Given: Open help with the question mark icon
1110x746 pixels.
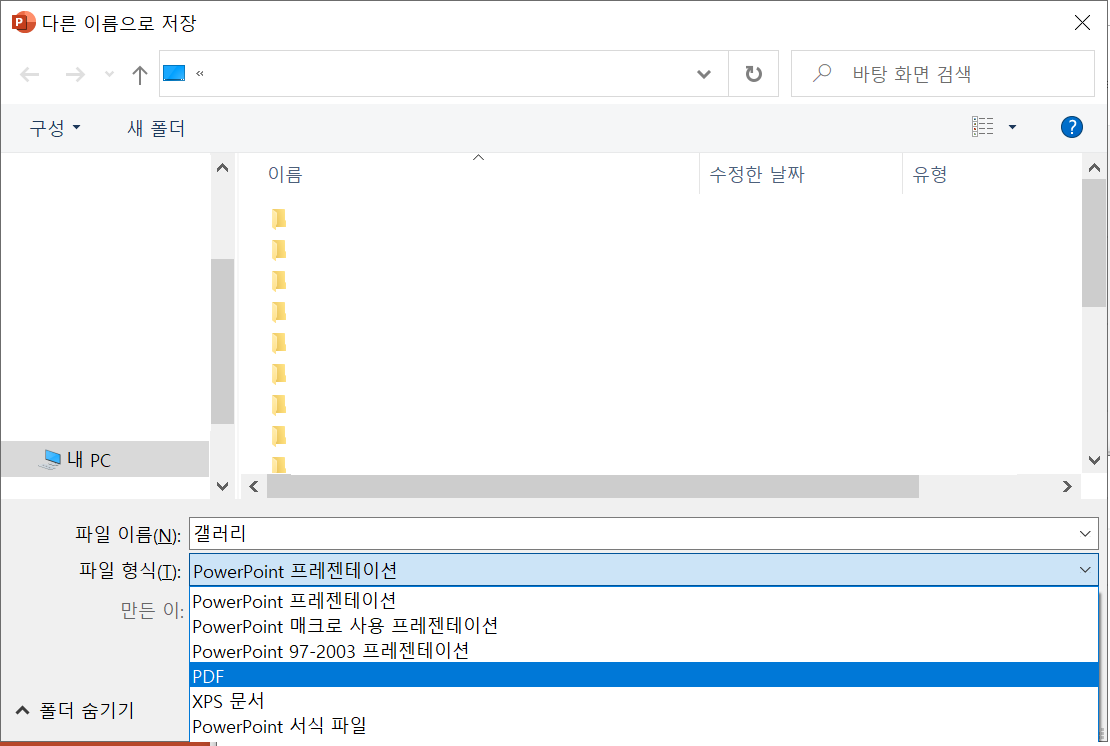Looking at the screenshot, I should [x=1072, y=127].
